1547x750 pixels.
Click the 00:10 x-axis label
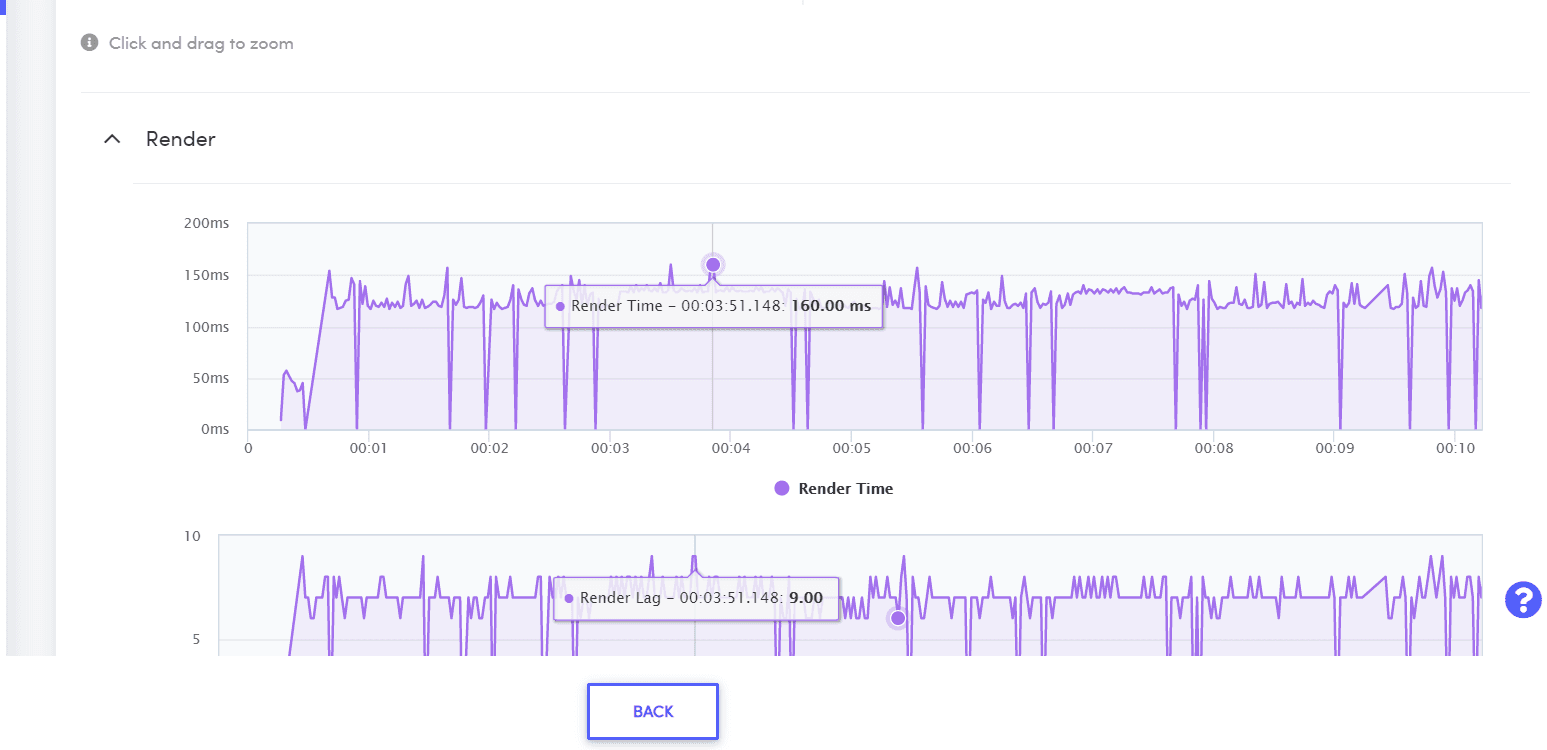point(1455,448)
